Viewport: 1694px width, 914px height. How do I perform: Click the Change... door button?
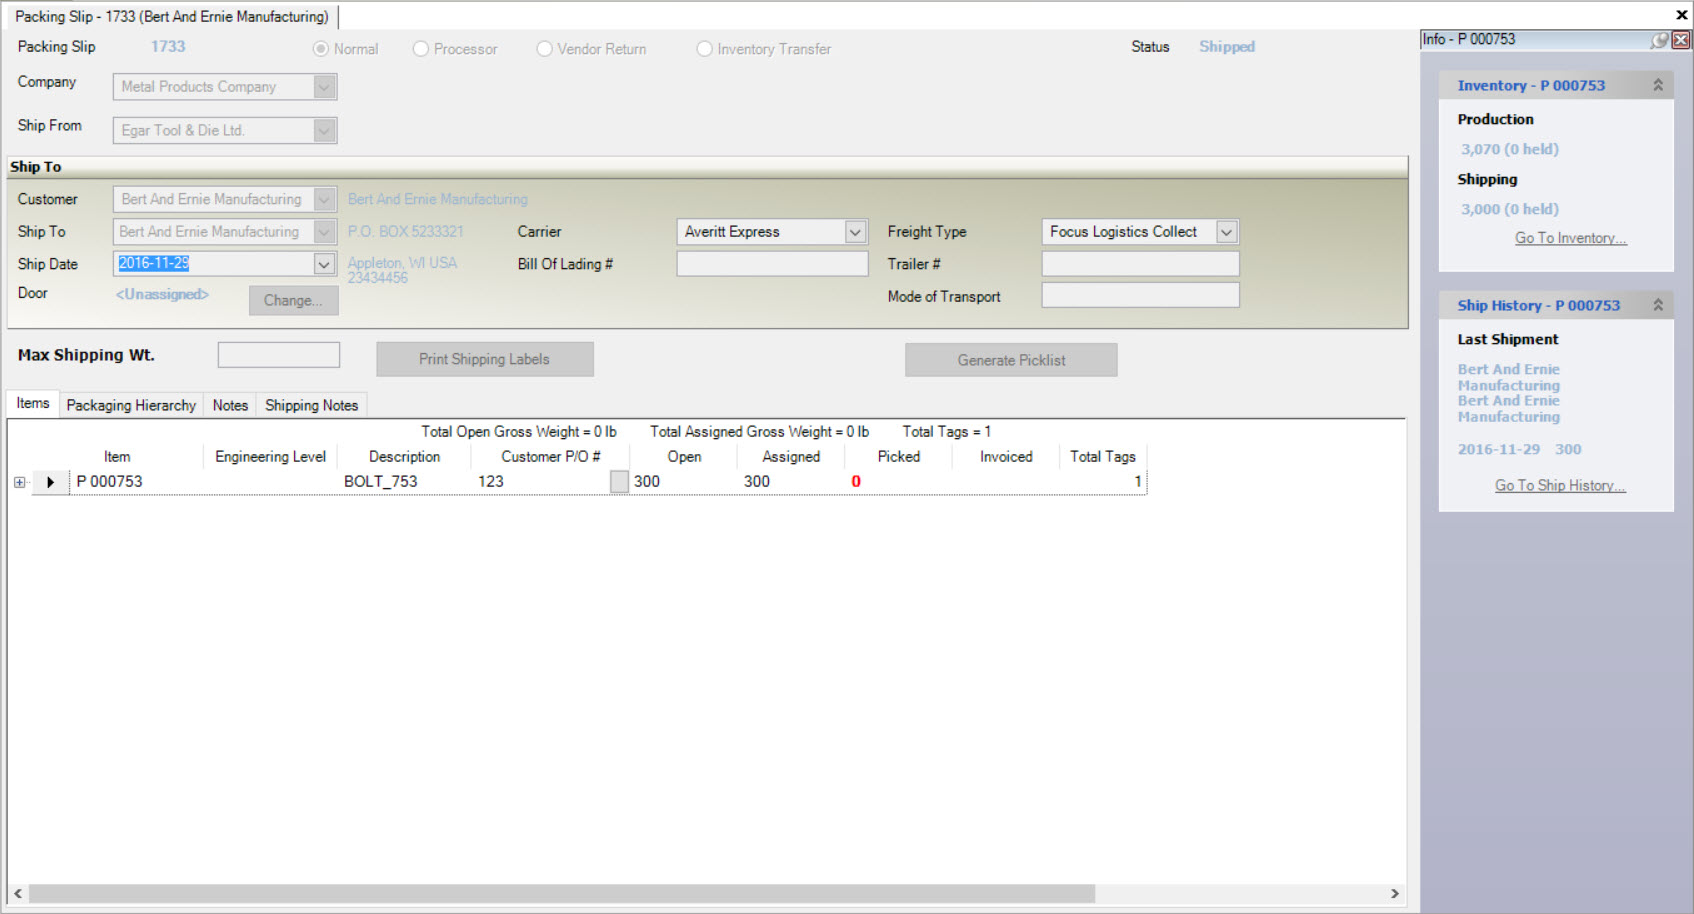coord(293,300)
